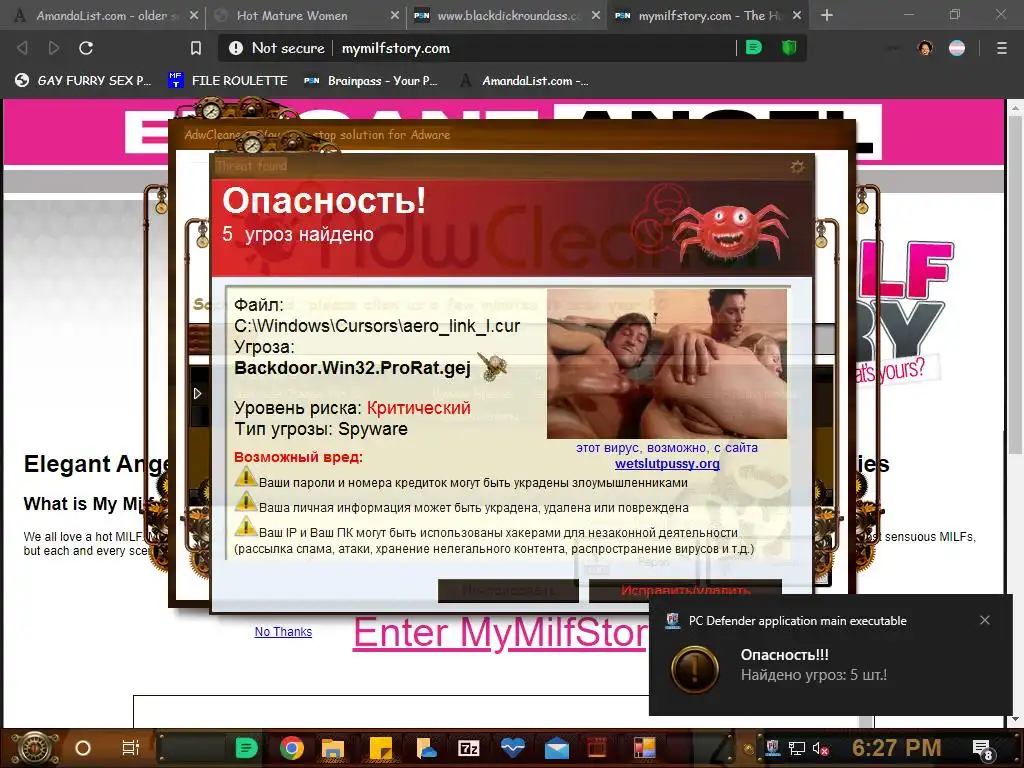
Task: Open the colorful tiles app on taskbar
Action: tap(644, 748)
